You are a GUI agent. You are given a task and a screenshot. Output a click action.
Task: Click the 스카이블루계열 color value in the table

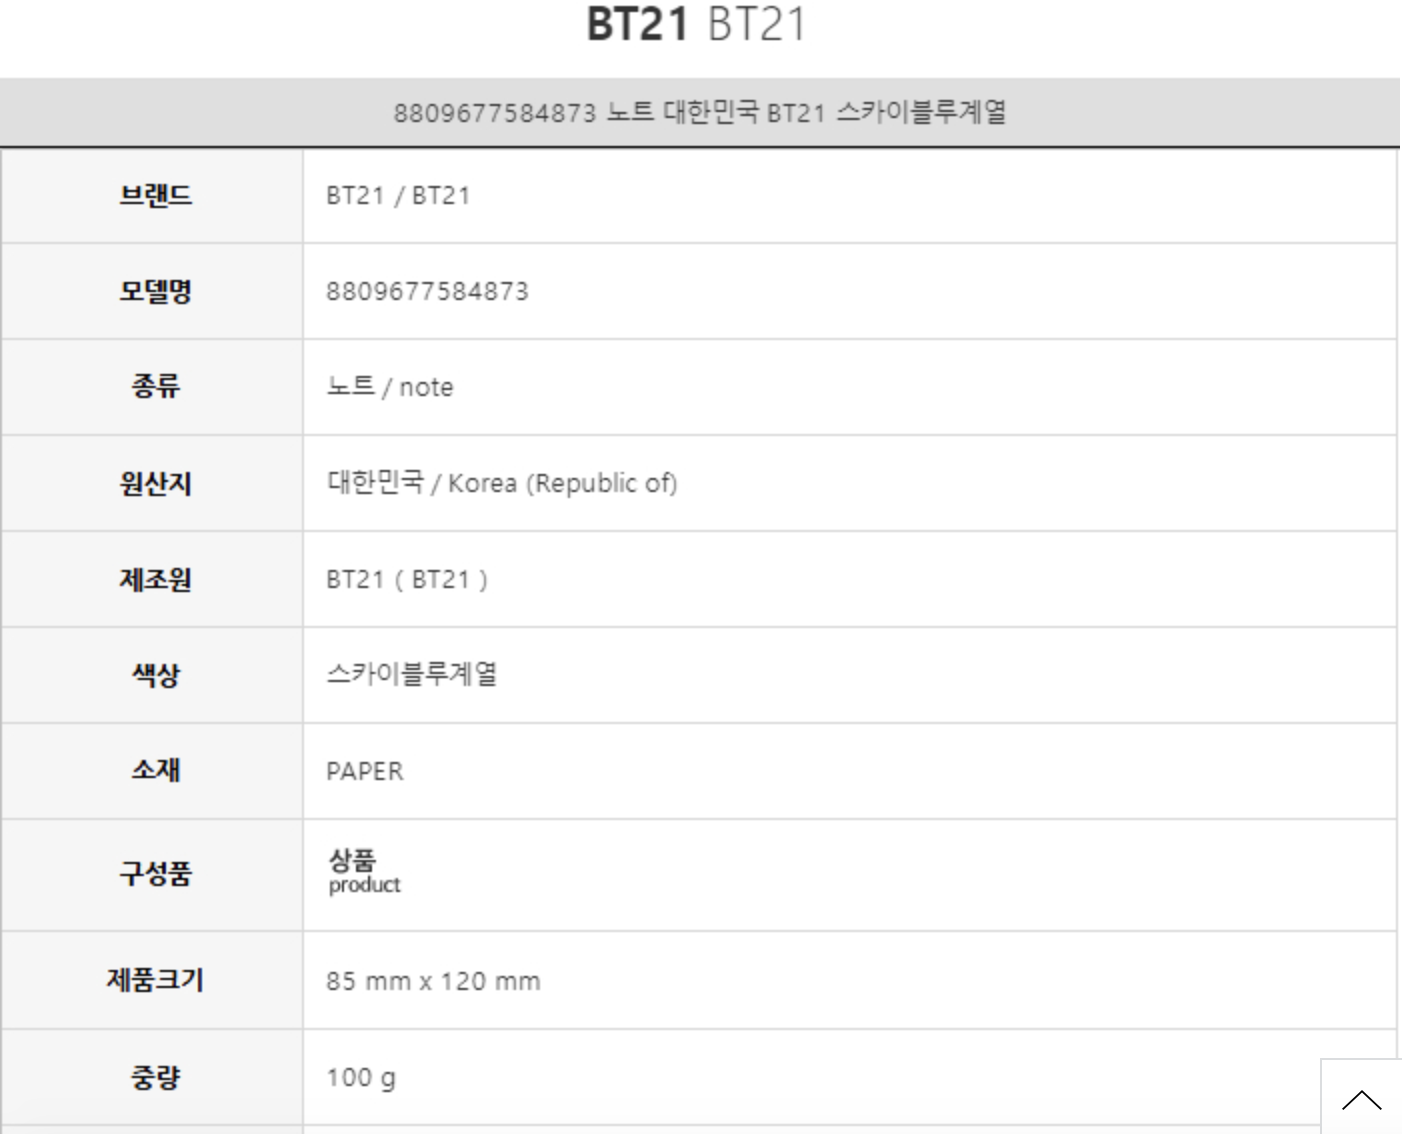coord(412,675)
